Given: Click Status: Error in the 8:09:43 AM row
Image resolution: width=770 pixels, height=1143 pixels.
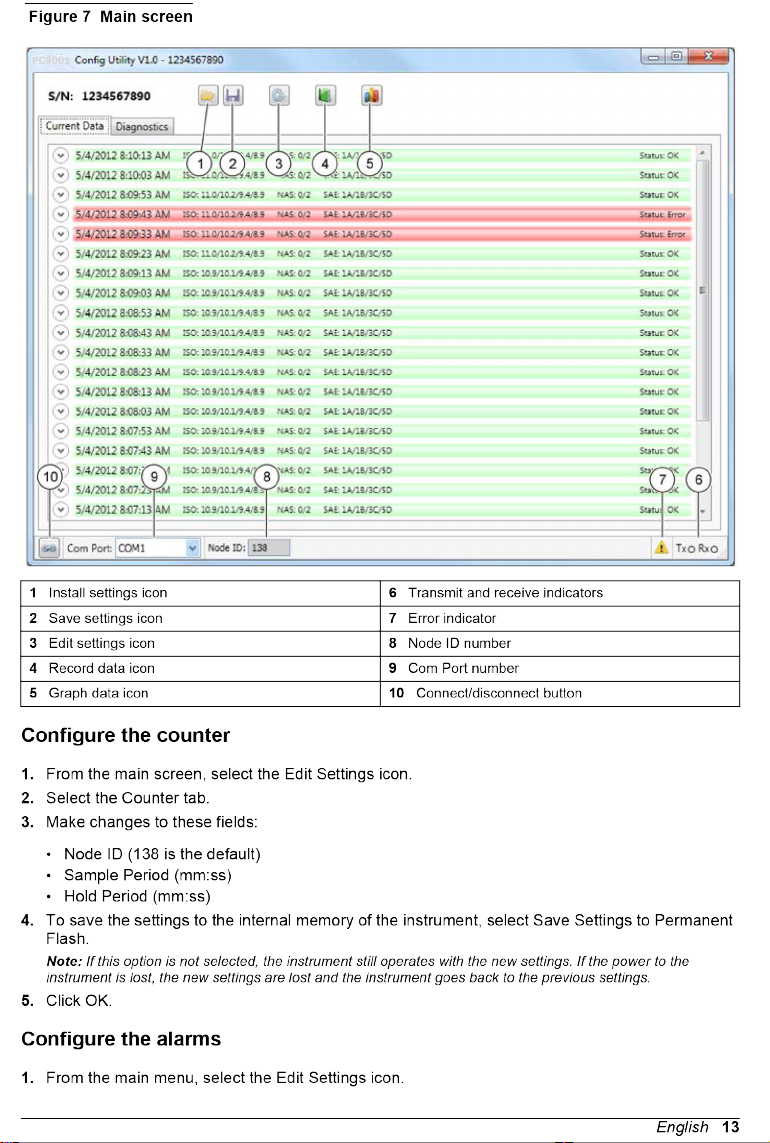Looking at the screenshot, I should tap(662, 214).
